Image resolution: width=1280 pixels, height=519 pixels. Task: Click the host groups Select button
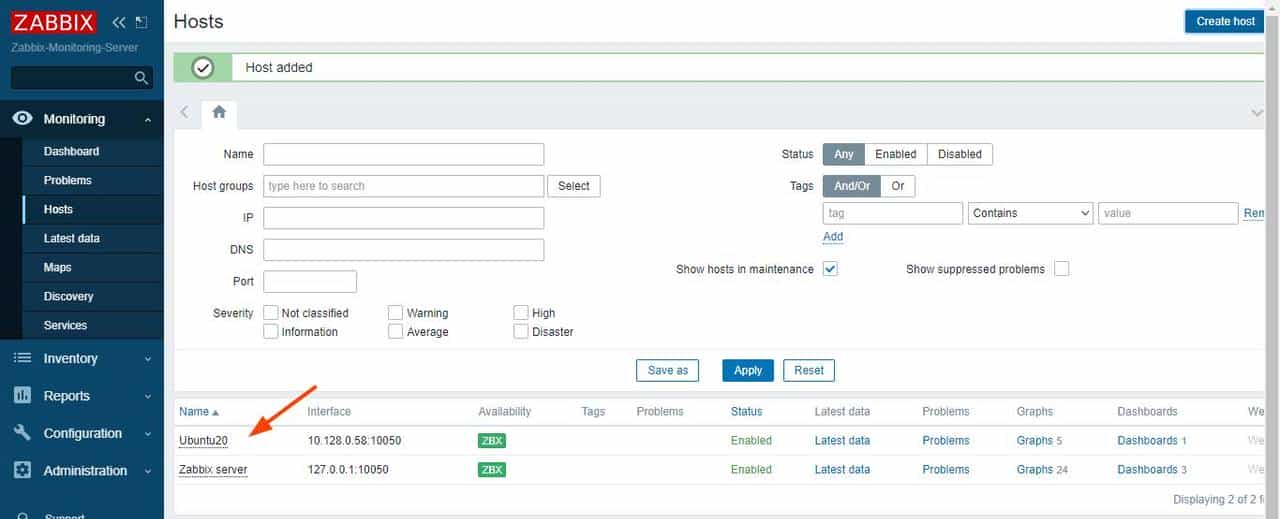(x=574, y=186)
